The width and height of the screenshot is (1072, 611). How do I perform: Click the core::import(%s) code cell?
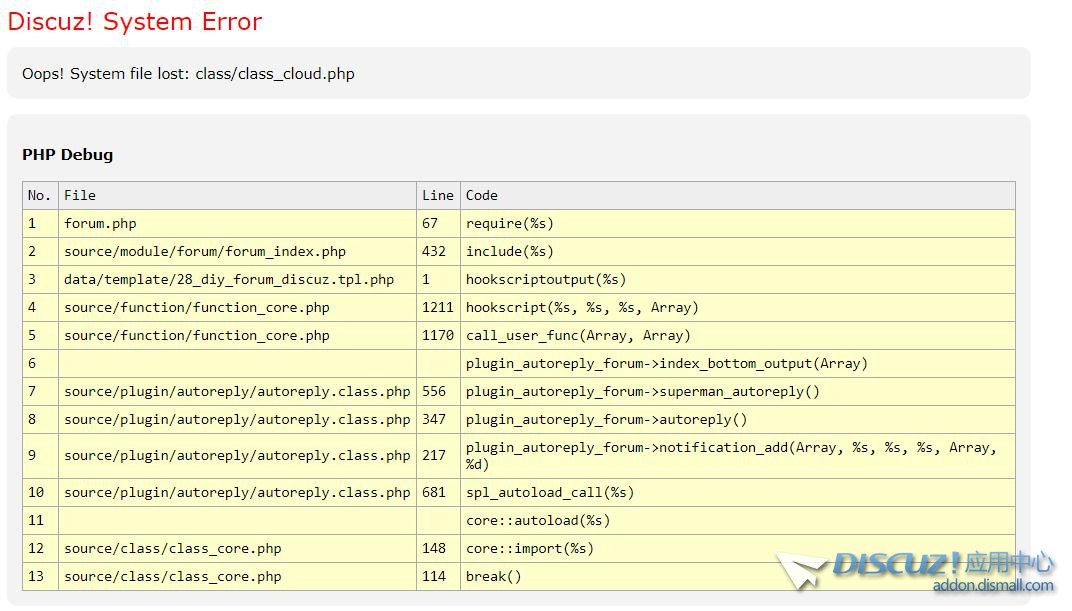530,549
